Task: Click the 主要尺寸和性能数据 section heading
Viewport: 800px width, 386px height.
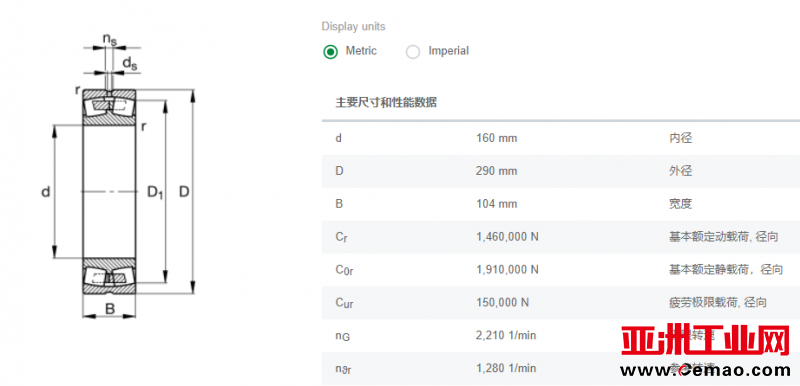Action: [x=386, y=102]
